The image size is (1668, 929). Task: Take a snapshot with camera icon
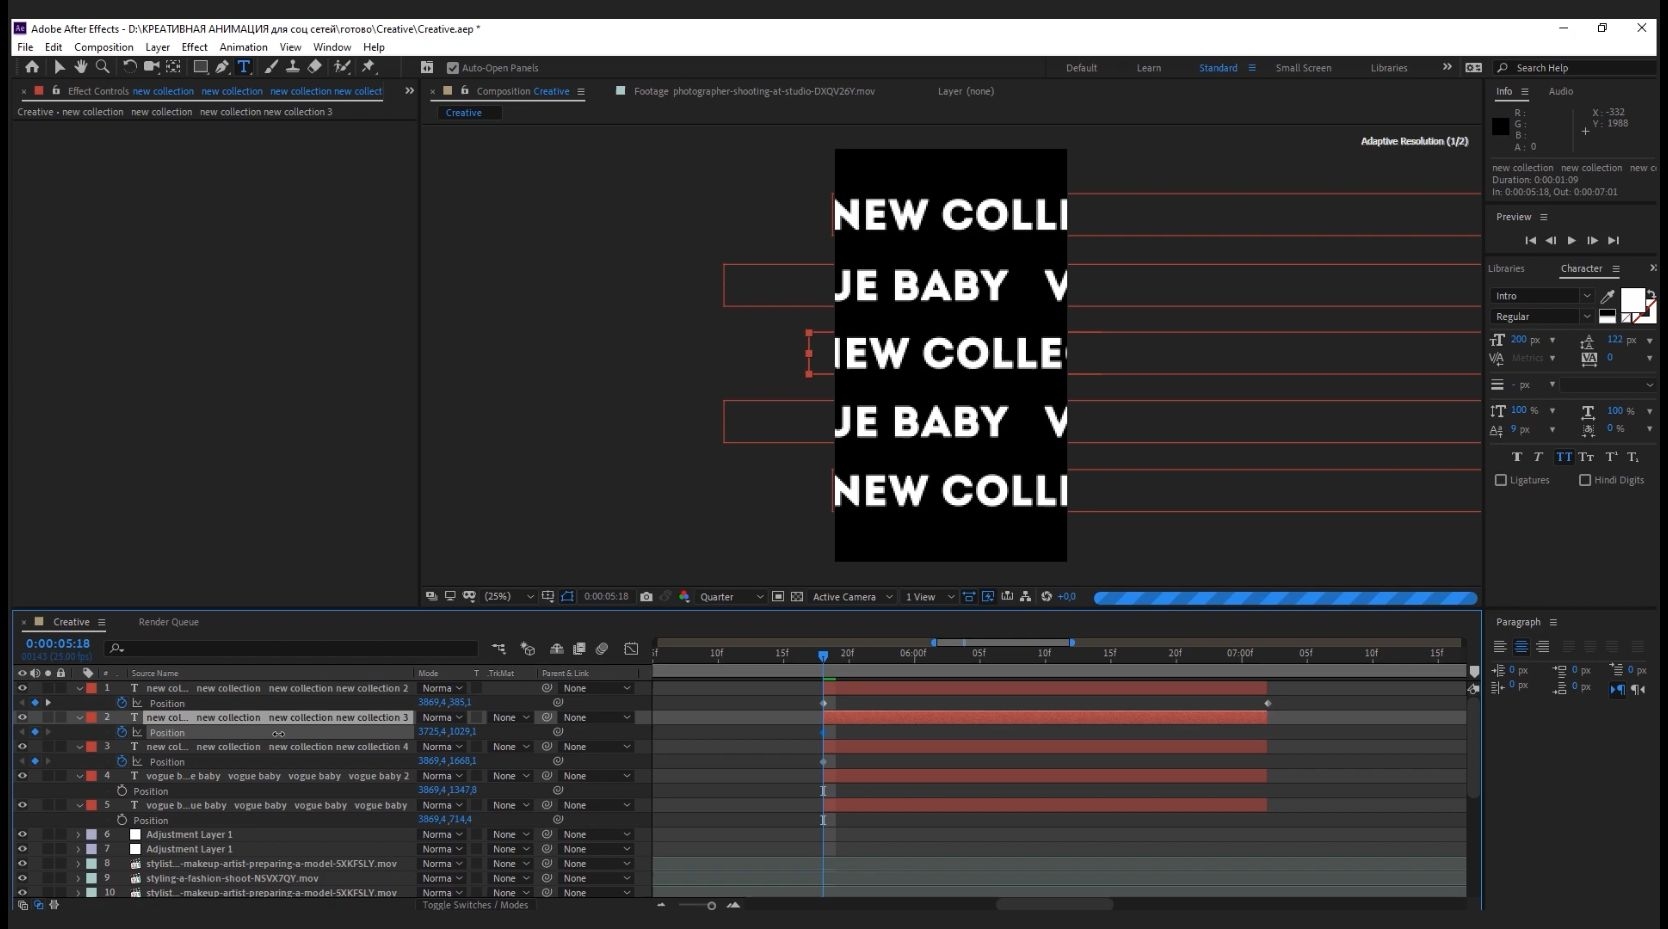tap(646, 596)
